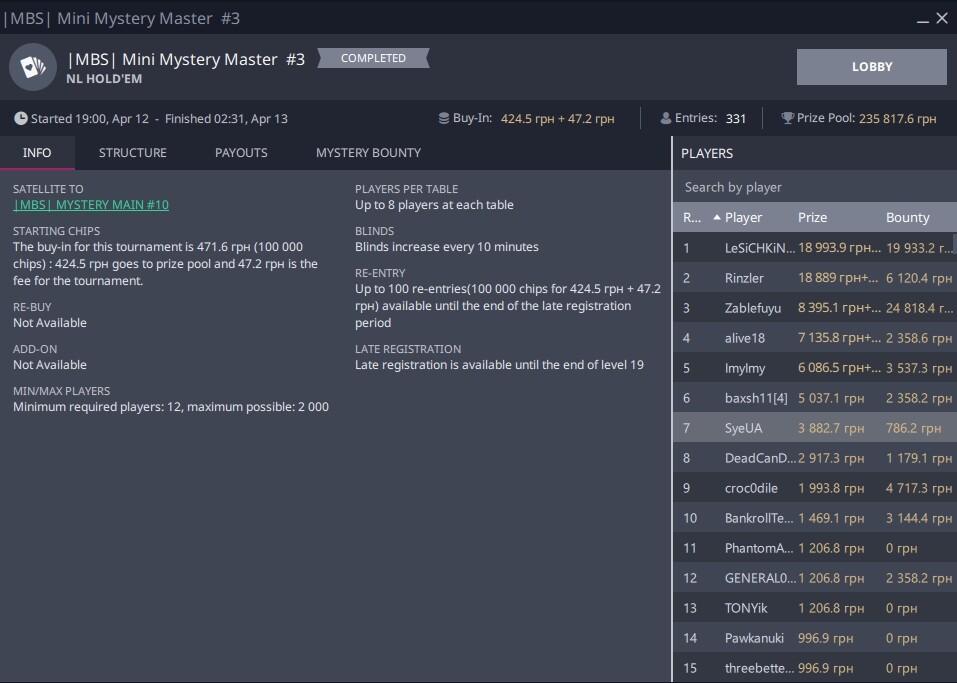Select the Zablefuyu player row

coord(815,308)
